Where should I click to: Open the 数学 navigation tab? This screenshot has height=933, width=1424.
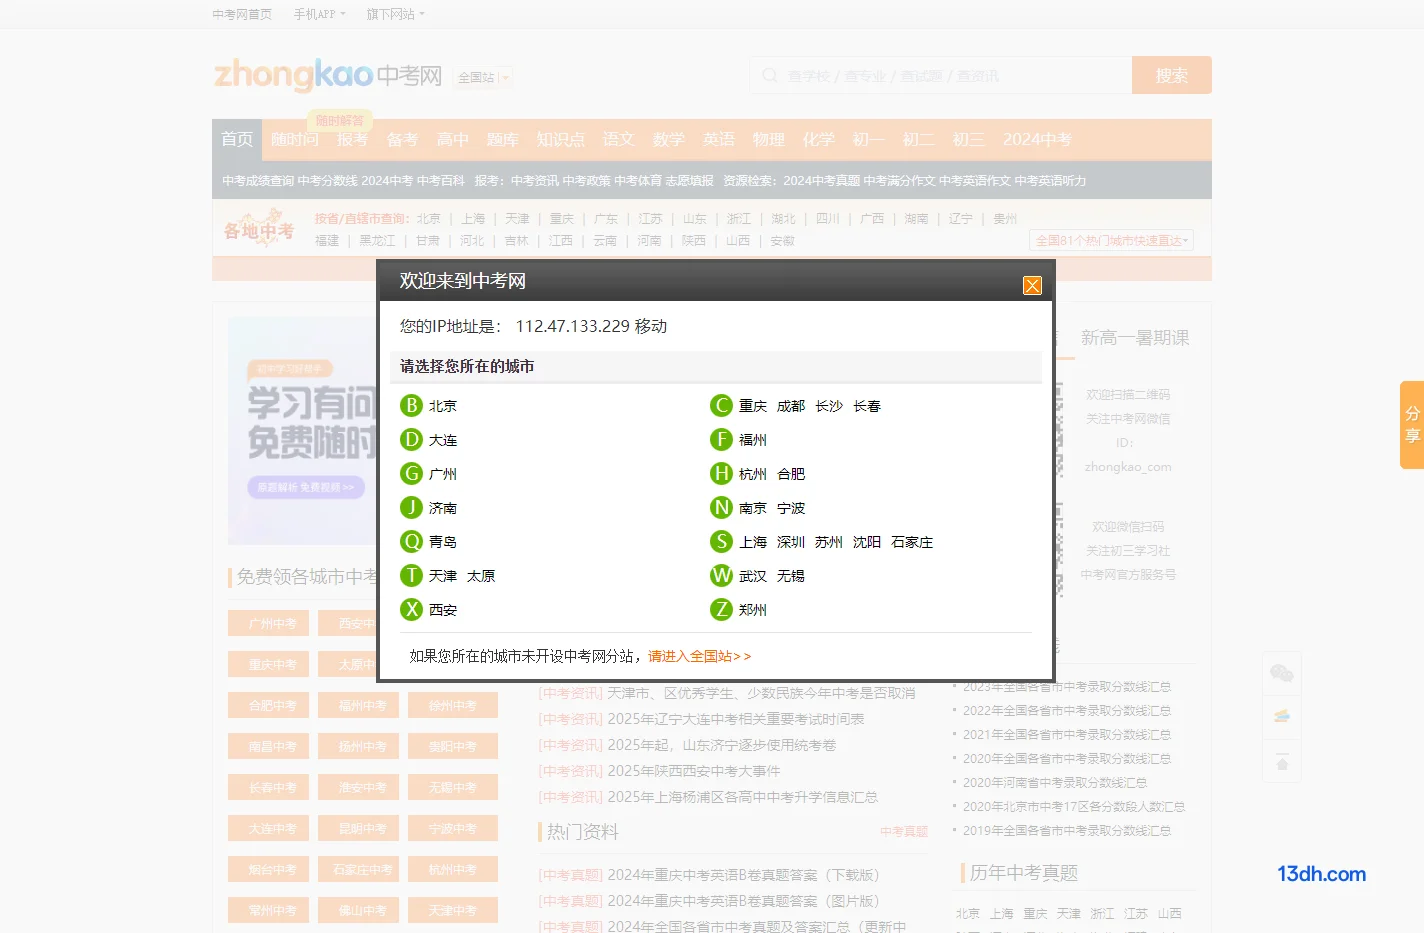[x=668, y=139]
